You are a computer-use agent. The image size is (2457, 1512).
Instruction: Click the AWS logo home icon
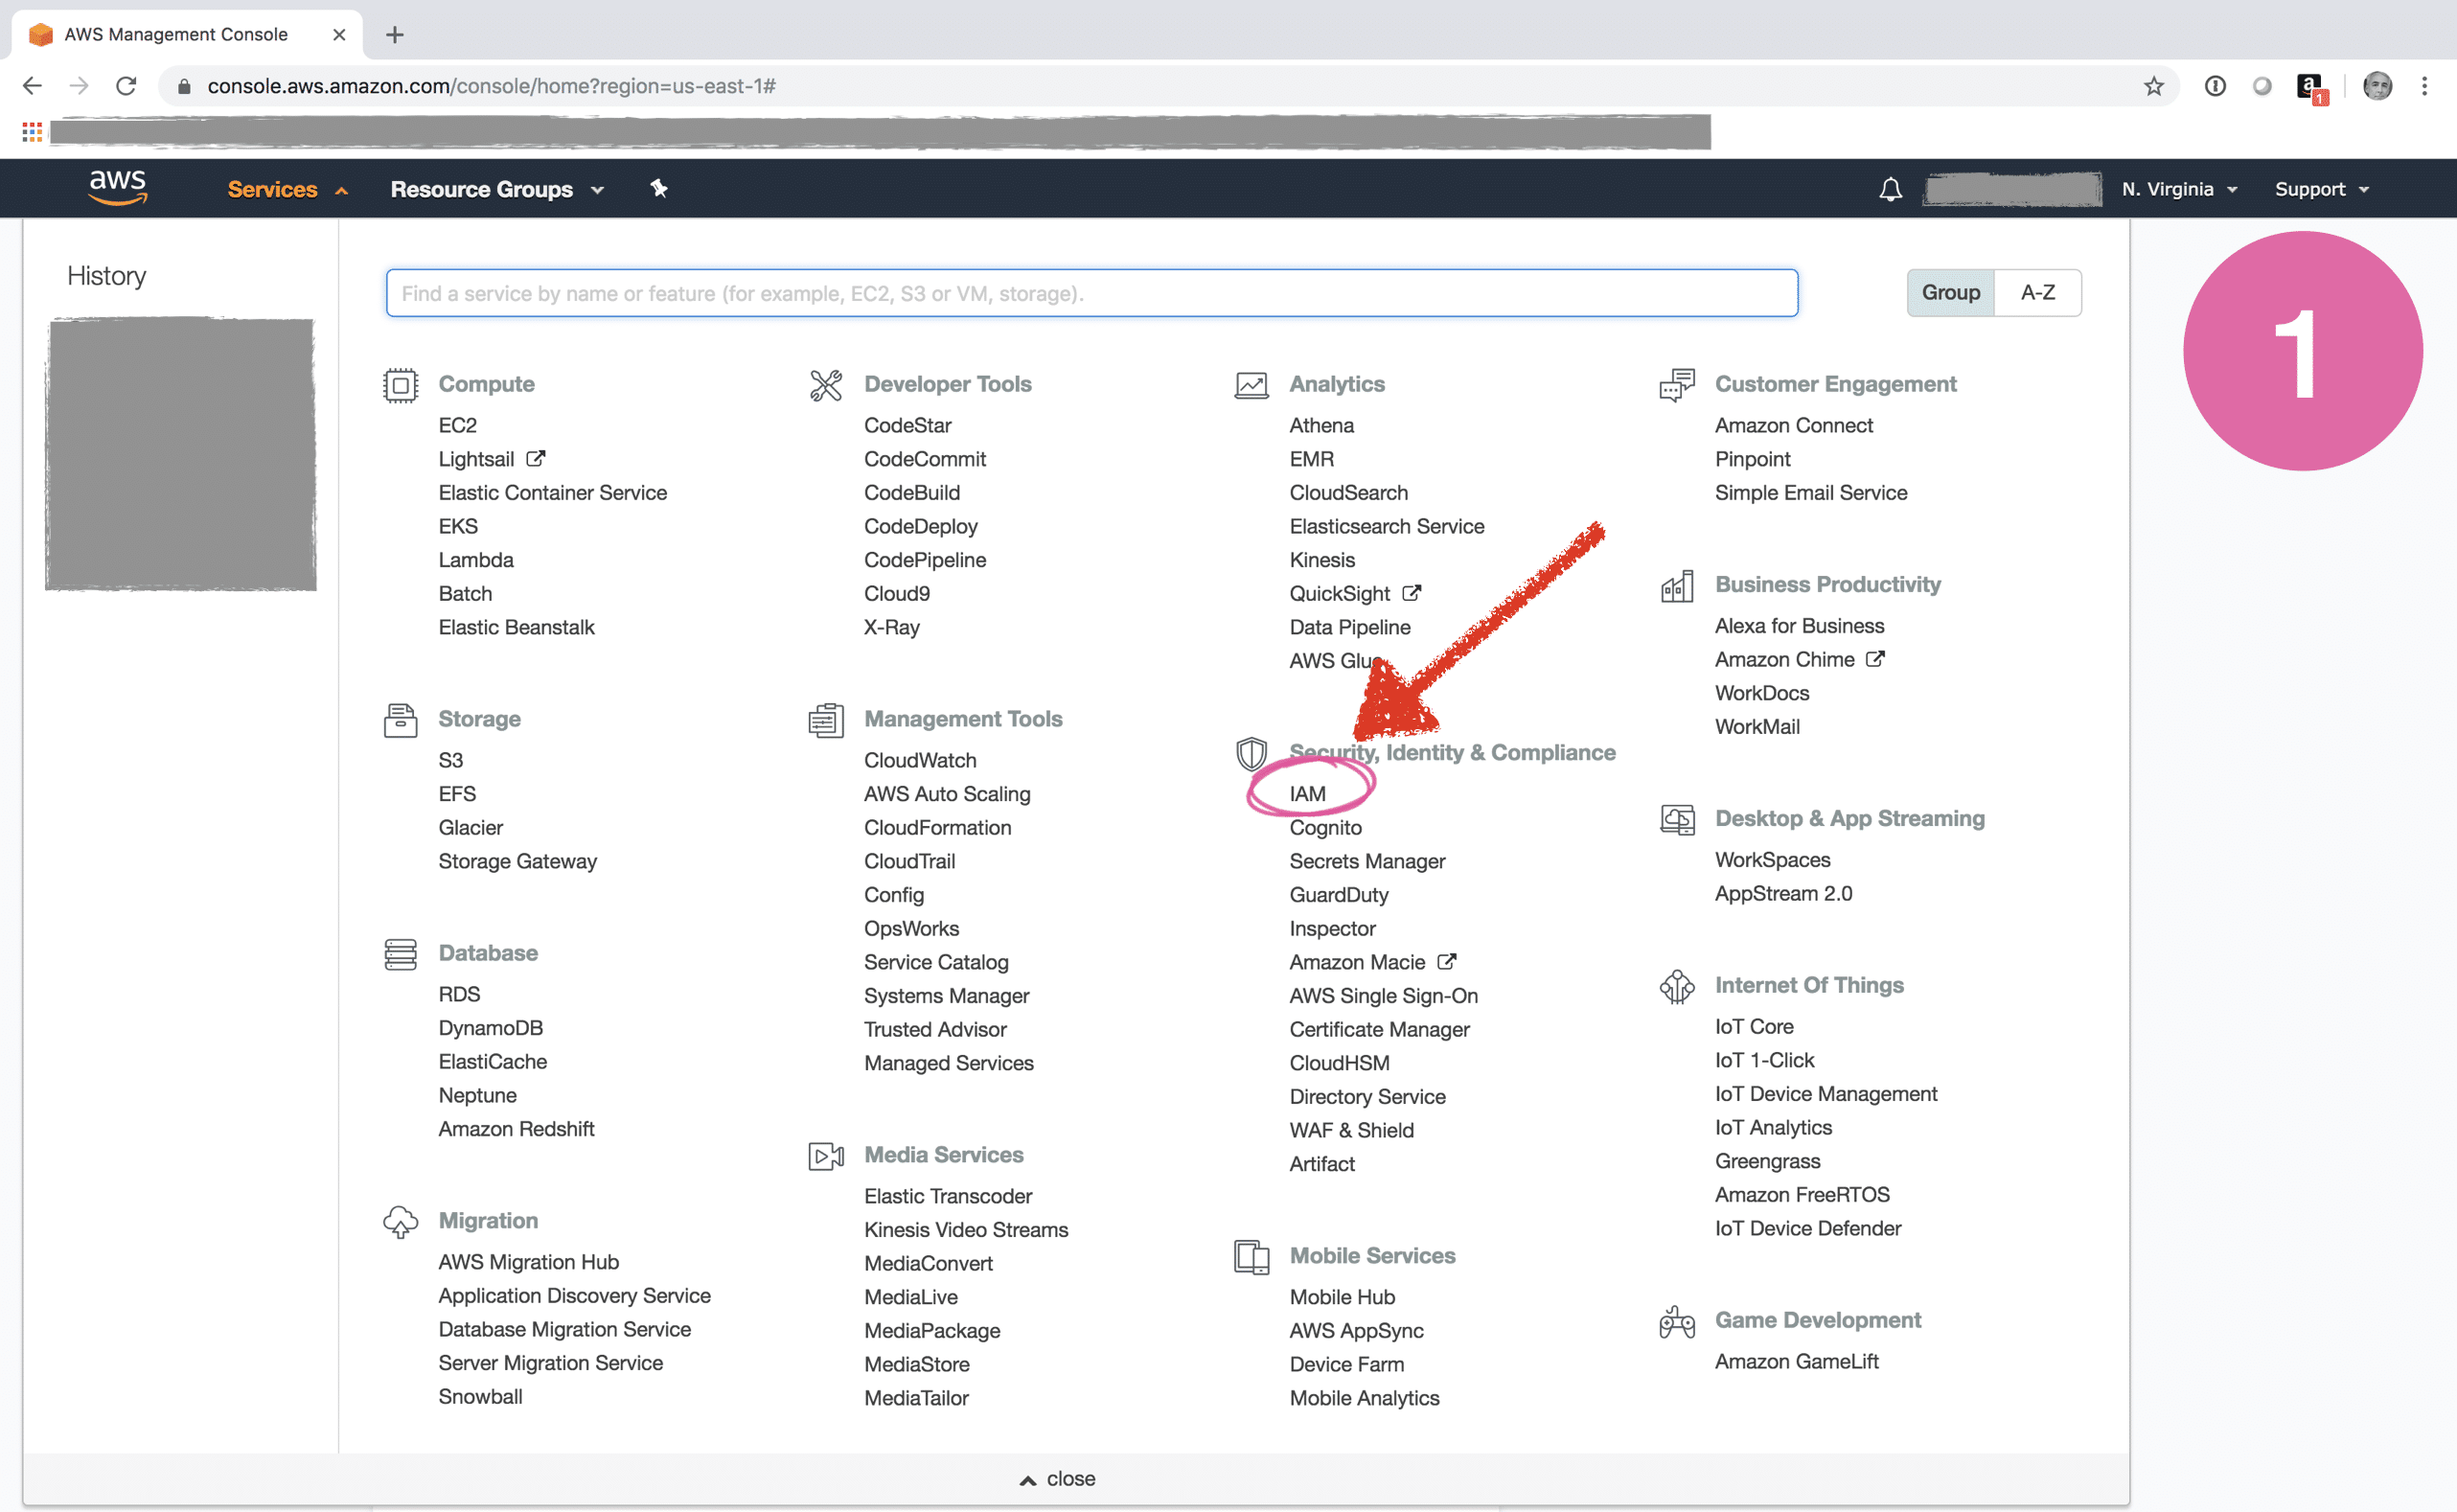tap(118, 187)
